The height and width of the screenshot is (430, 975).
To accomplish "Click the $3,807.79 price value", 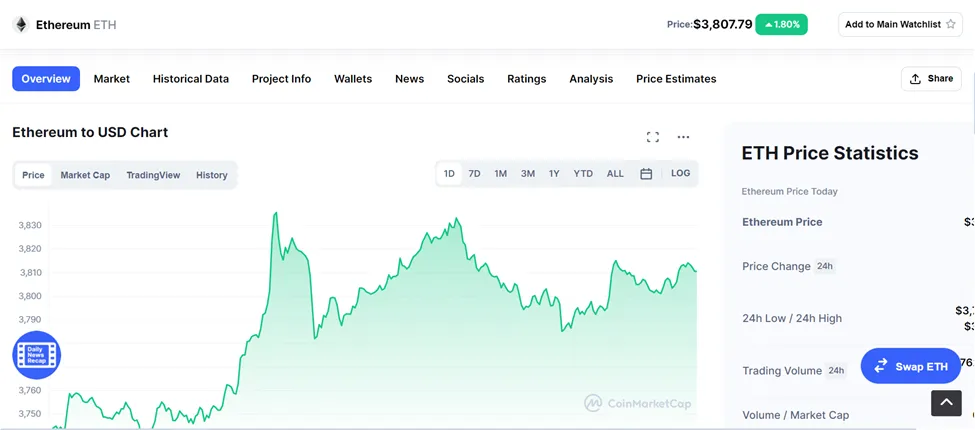I will (723, 25).
